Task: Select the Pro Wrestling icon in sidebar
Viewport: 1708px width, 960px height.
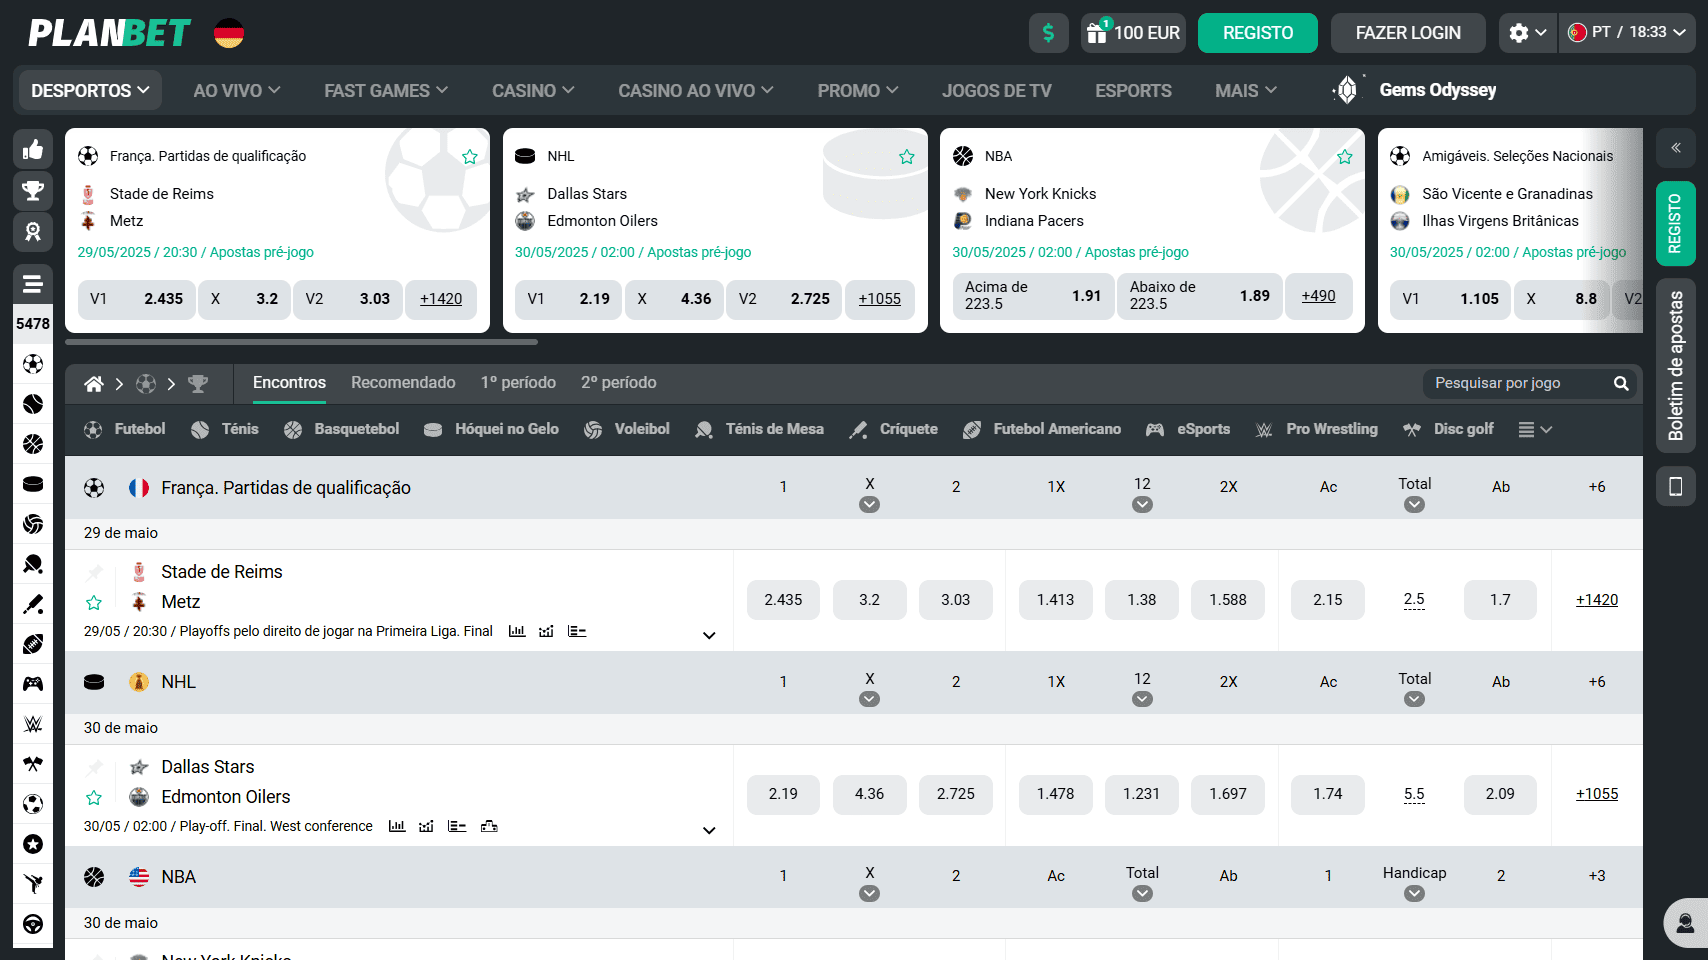Action: [x=33, y=724]
